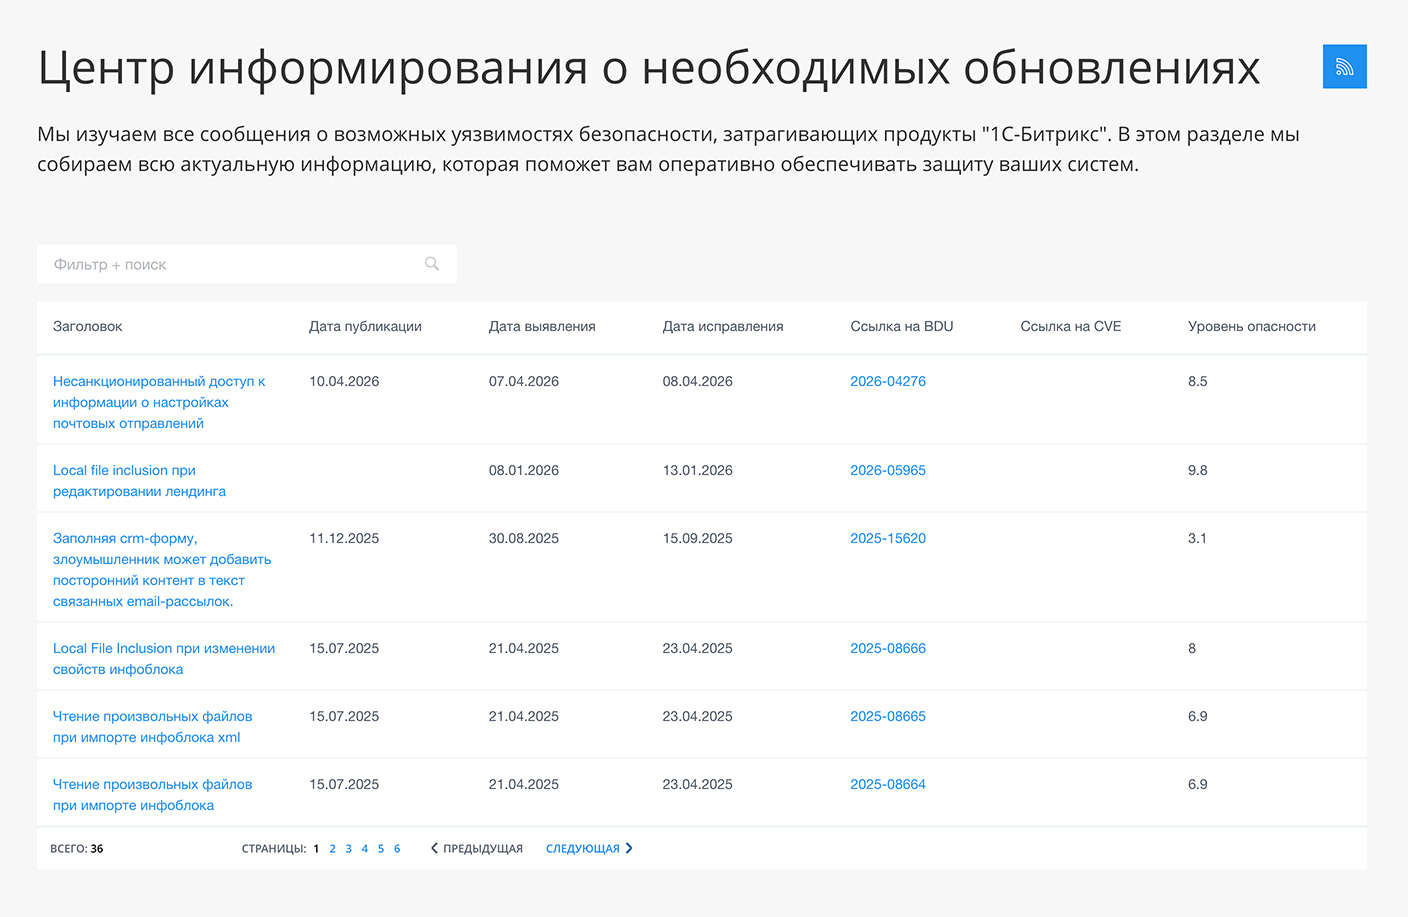Sort by 'Дата выявления' column header
The height and width of the screenshot is (917, 1408).
click(x=542, y=326)
